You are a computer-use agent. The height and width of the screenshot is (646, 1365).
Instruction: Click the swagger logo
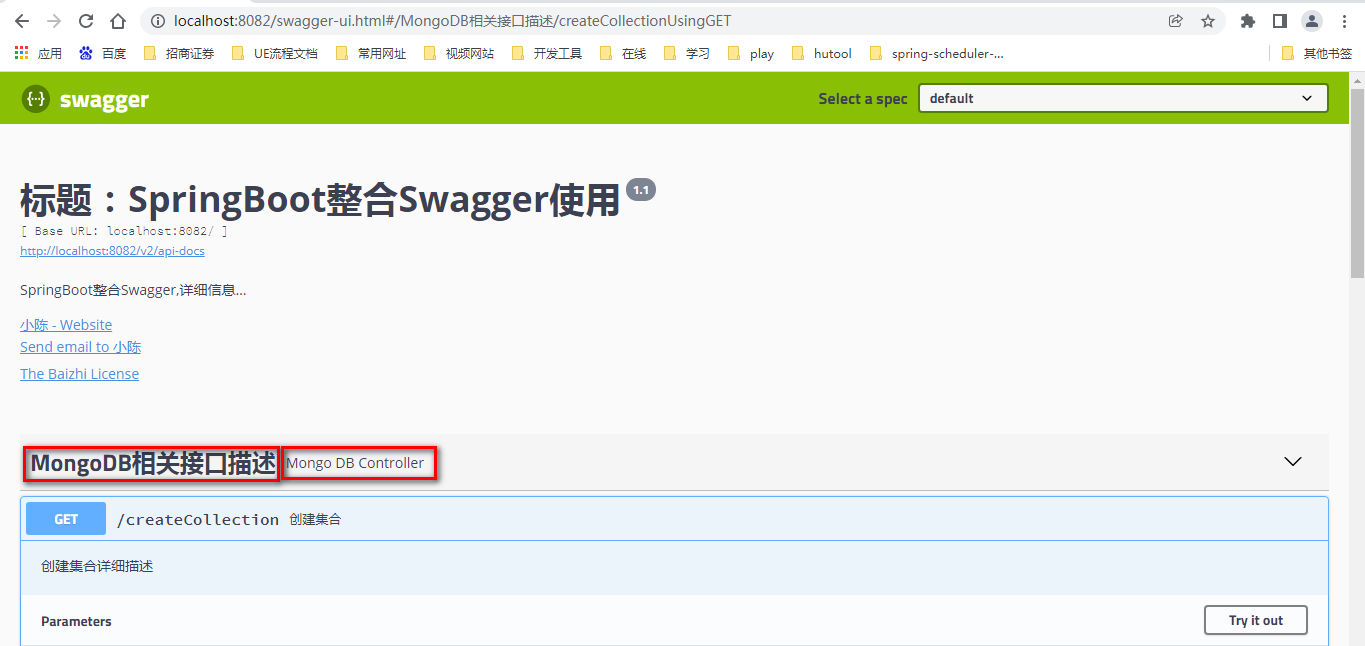tap(85, 99)
